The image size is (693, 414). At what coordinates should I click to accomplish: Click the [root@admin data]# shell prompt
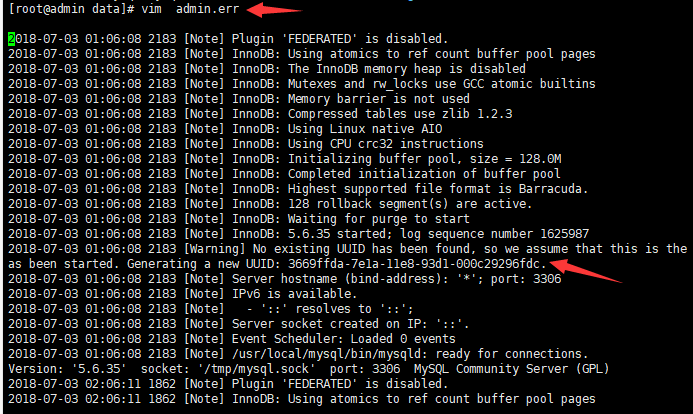coord(71,9)
